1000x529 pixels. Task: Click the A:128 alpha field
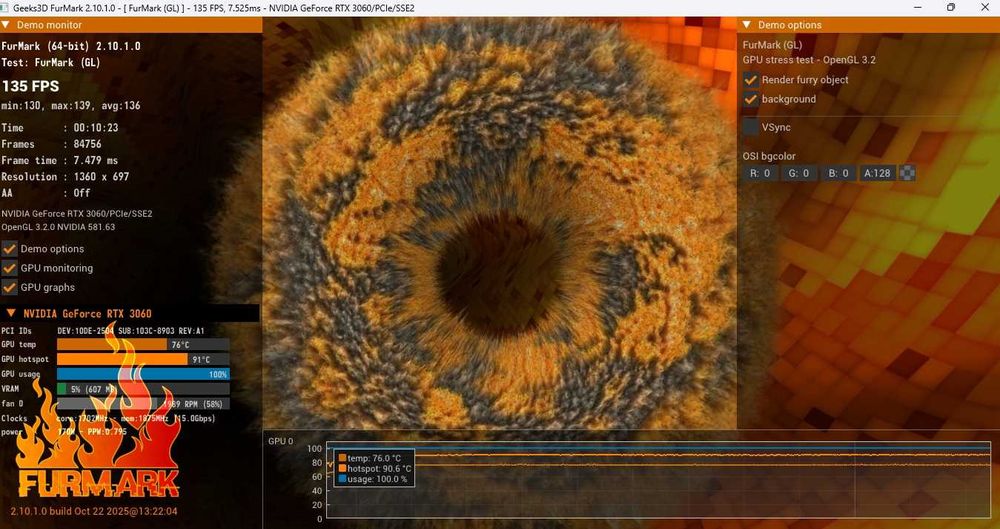tap(877, 173)
